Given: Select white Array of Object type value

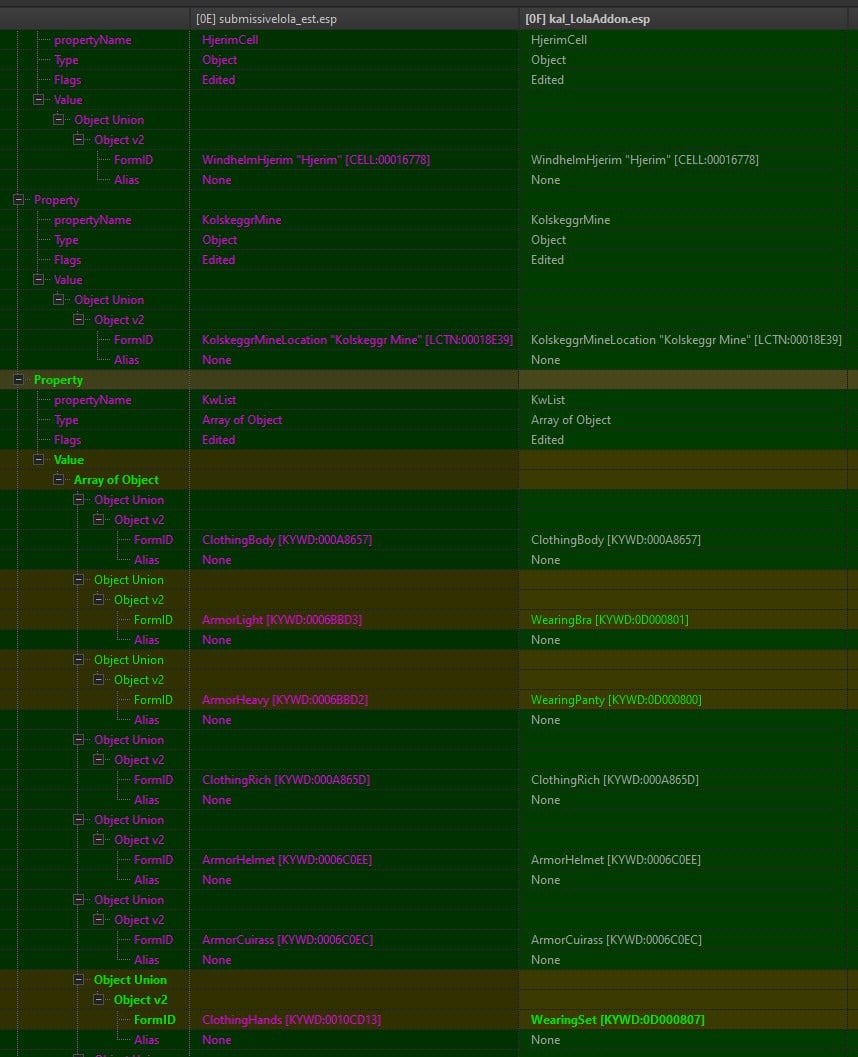Looking at the screenshot, I should 571,420.
